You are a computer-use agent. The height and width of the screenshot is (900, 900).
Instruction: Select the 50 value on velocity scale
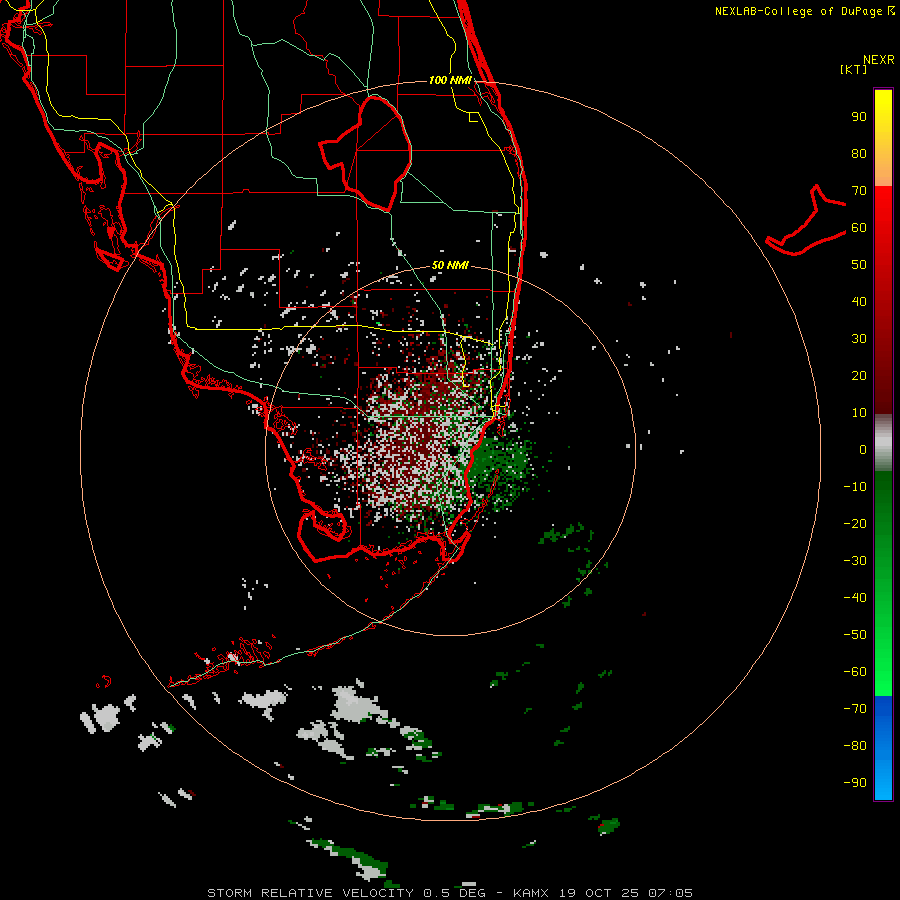[x=859, y=265]
